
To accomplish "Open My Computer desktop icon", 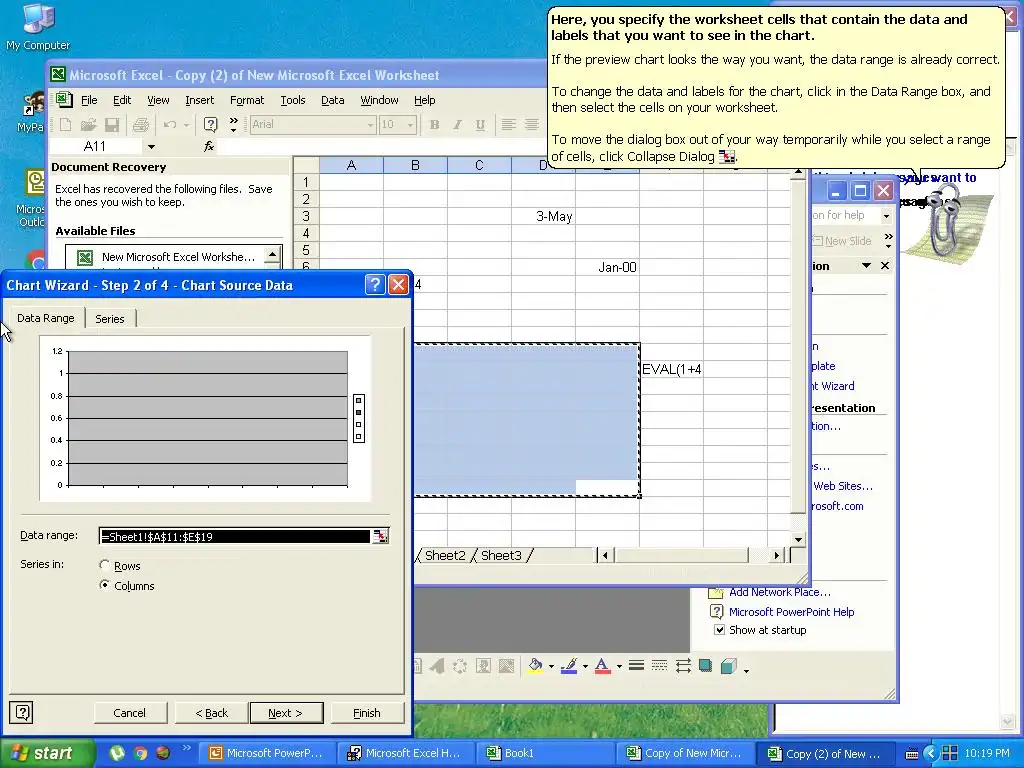I will (x=38, y=26).
